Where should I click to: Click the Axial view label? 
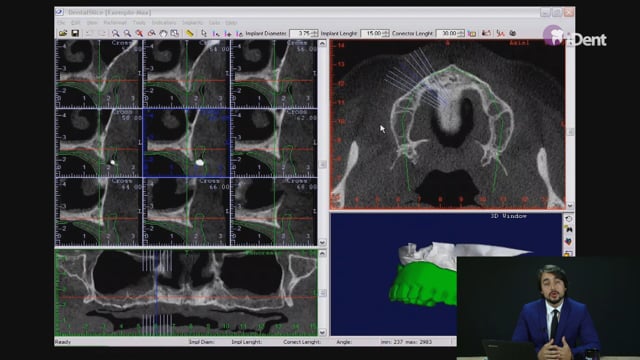click(519, 43)
